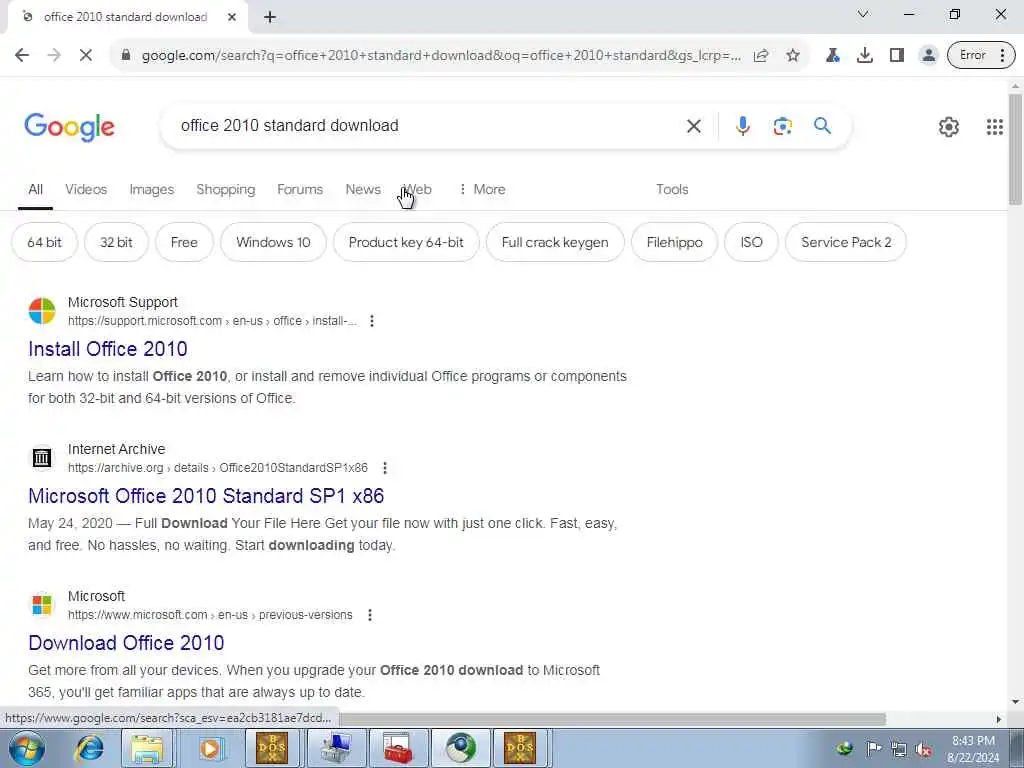
Task: Open the Windows Start menu
Action: tap(27, 748)
